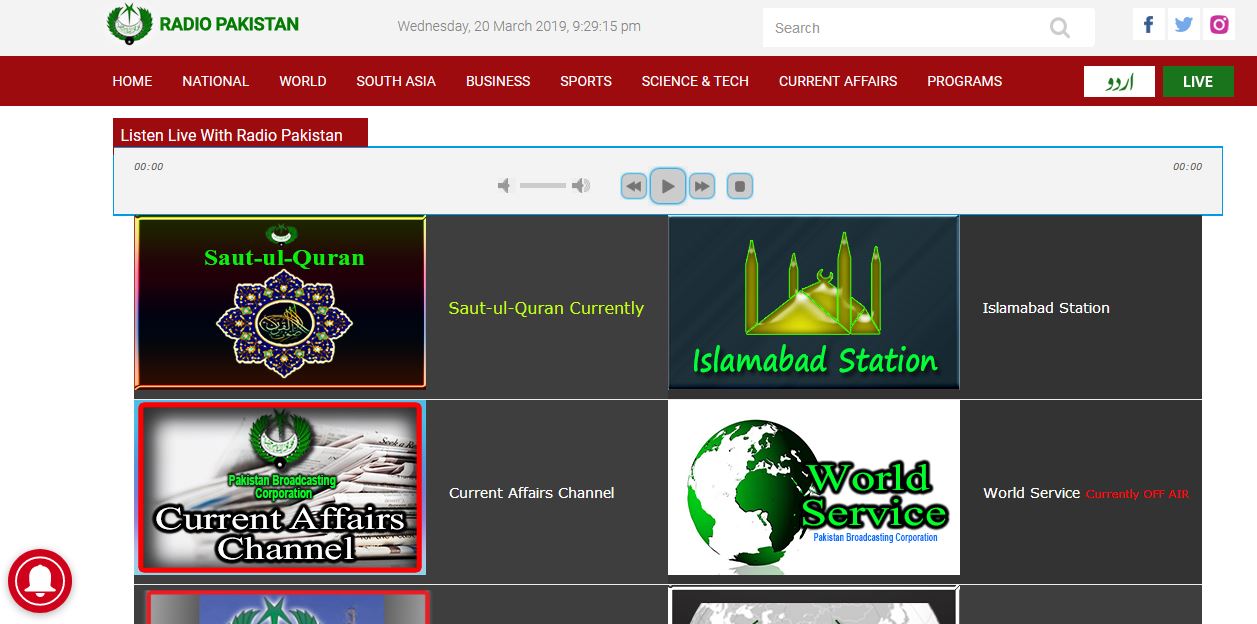Image resolution: width=1257 pixels, height=624 pixels.
Task: Open the CURRENT AFFAIRS menu
Action: (838, 81)
